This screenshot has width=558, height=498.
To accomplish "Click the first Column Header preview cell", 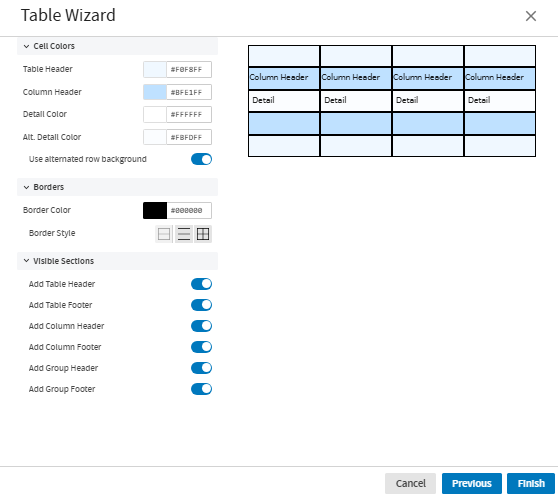I will click(x=284, y=78).
